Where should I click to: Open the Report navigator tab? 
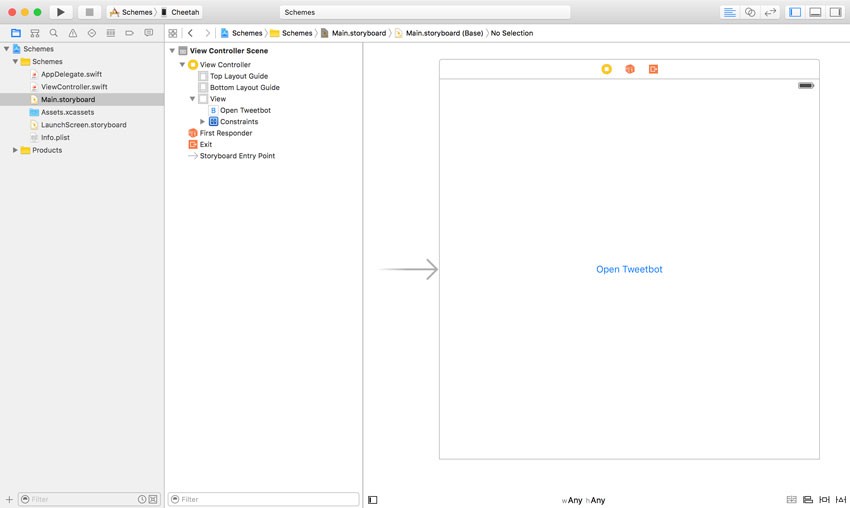click(x=149, y=33)
